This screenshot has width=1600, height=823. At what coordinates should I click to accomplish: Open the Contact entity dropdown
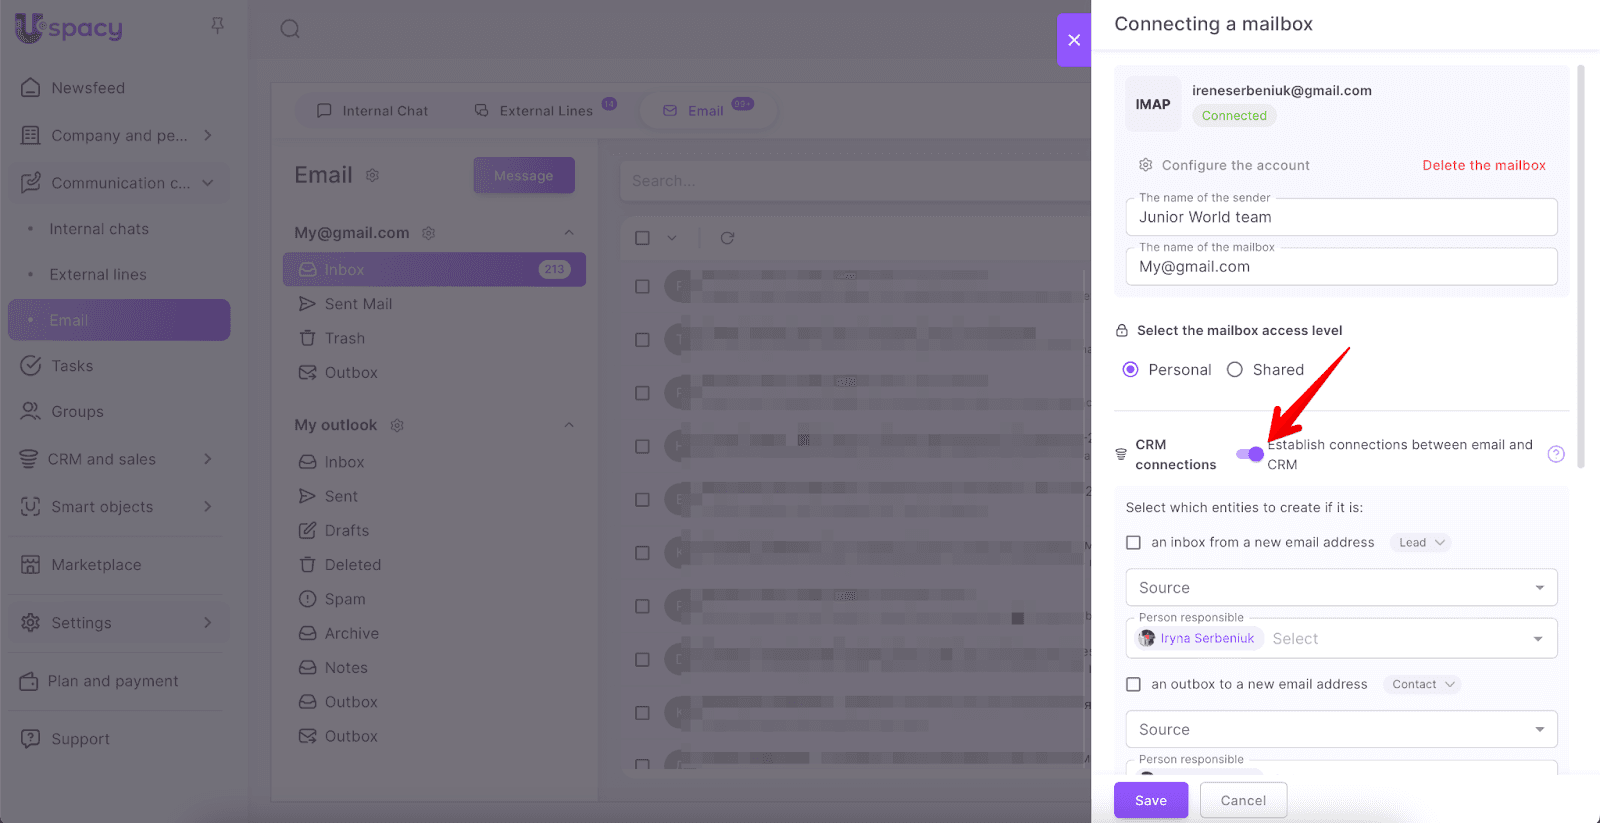click(1422, 685)
